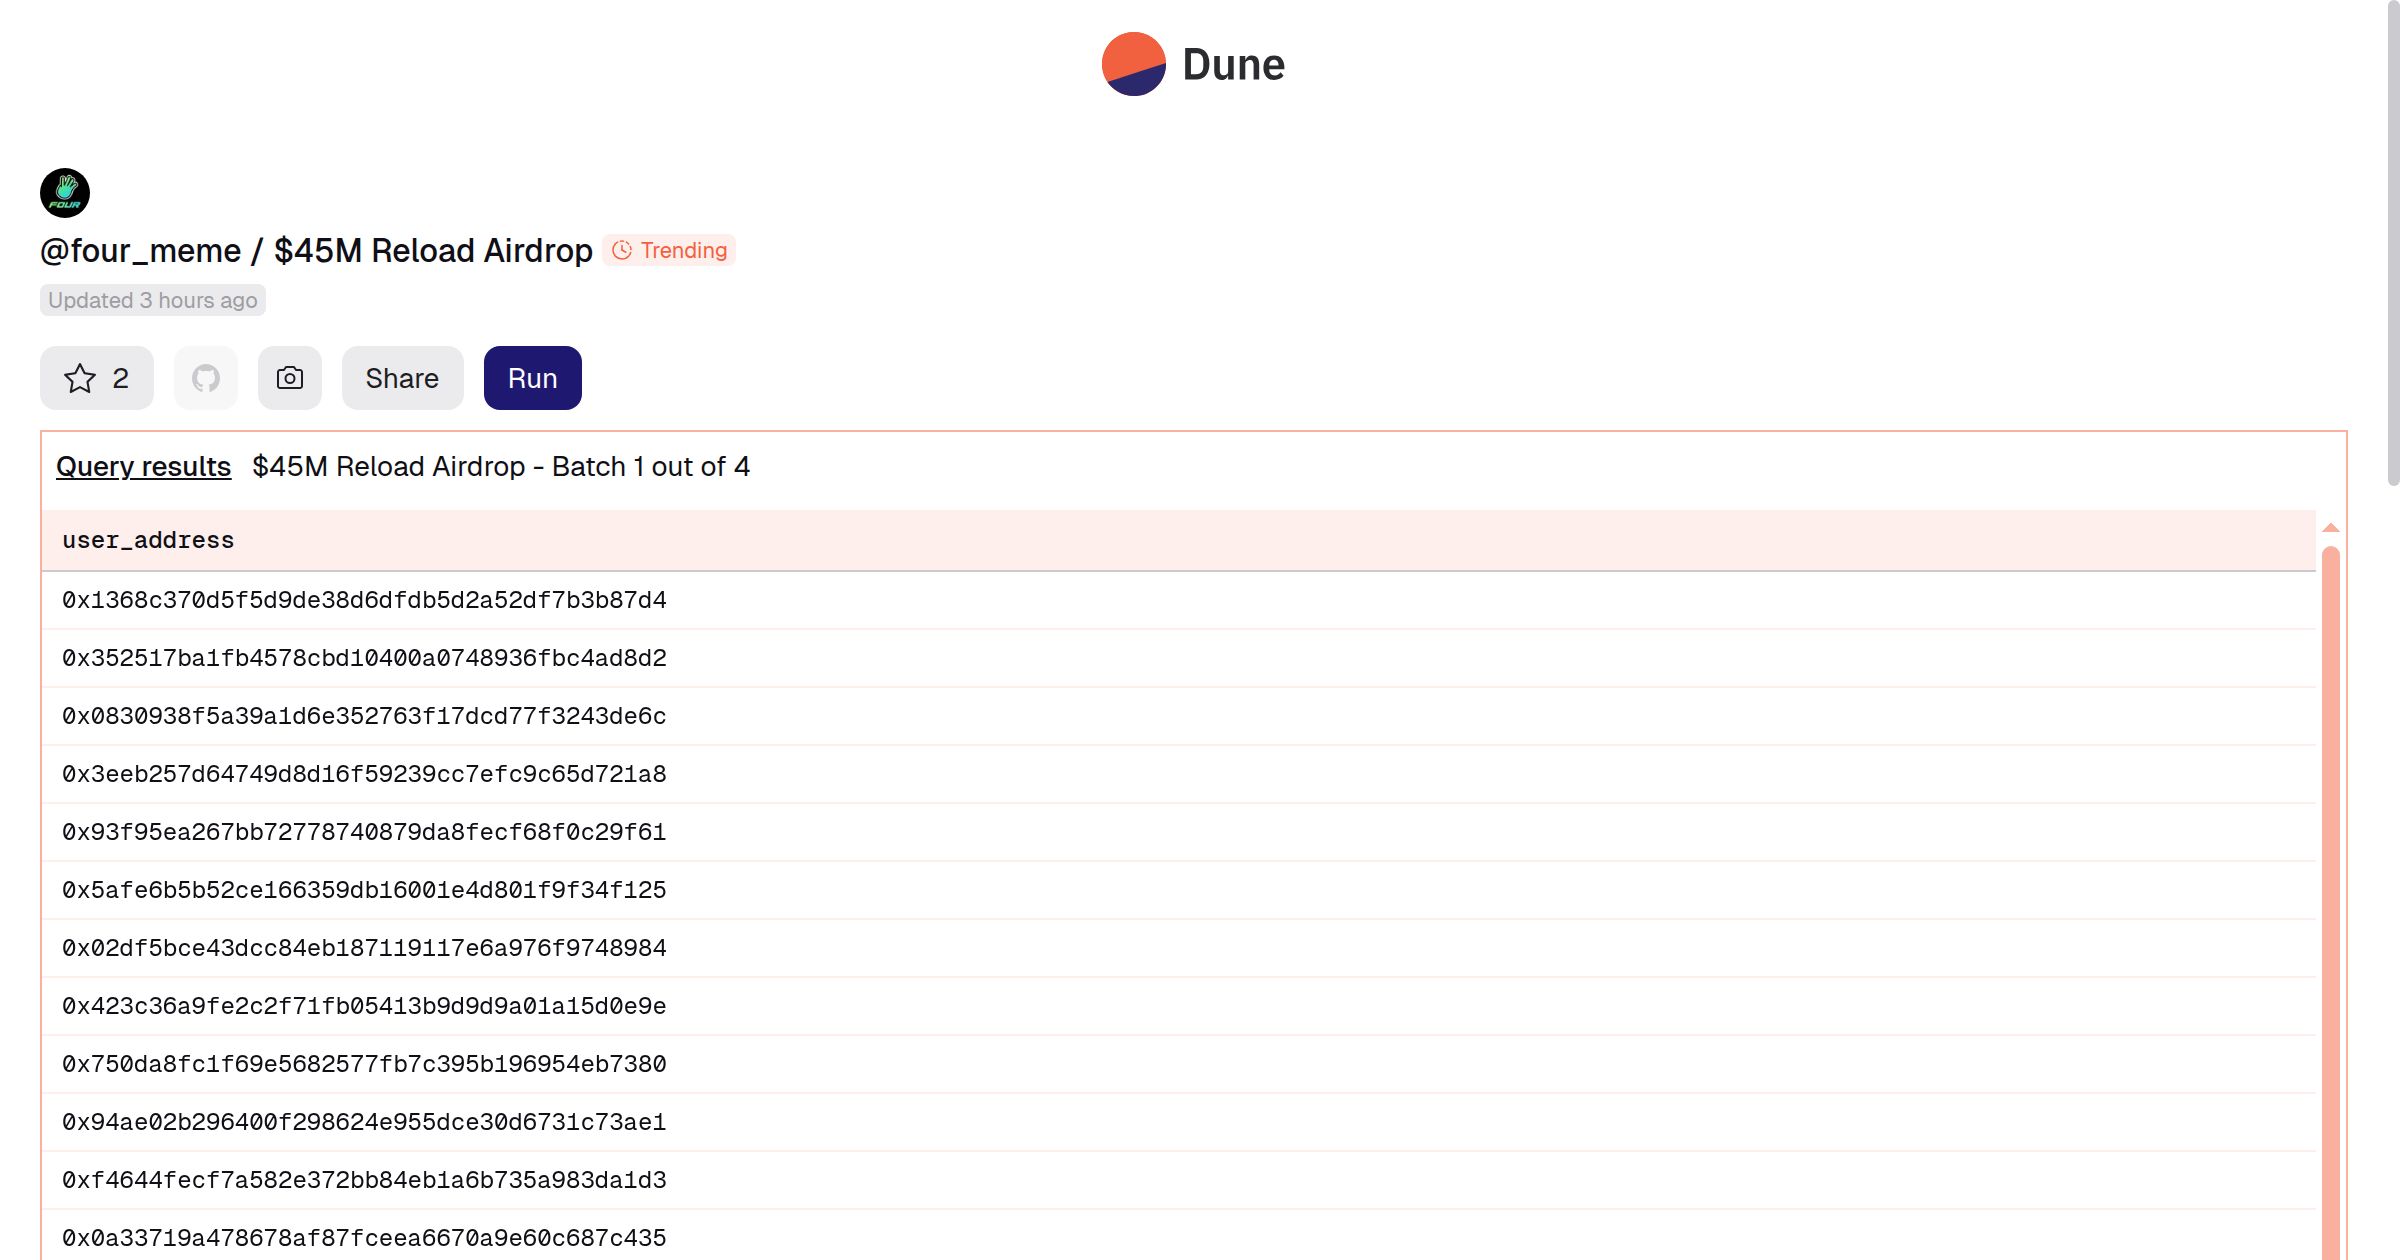Click the address cell starting 0x750da8fc
This screenshot has height=1260, width=2400.
(x=364, y=1064)
